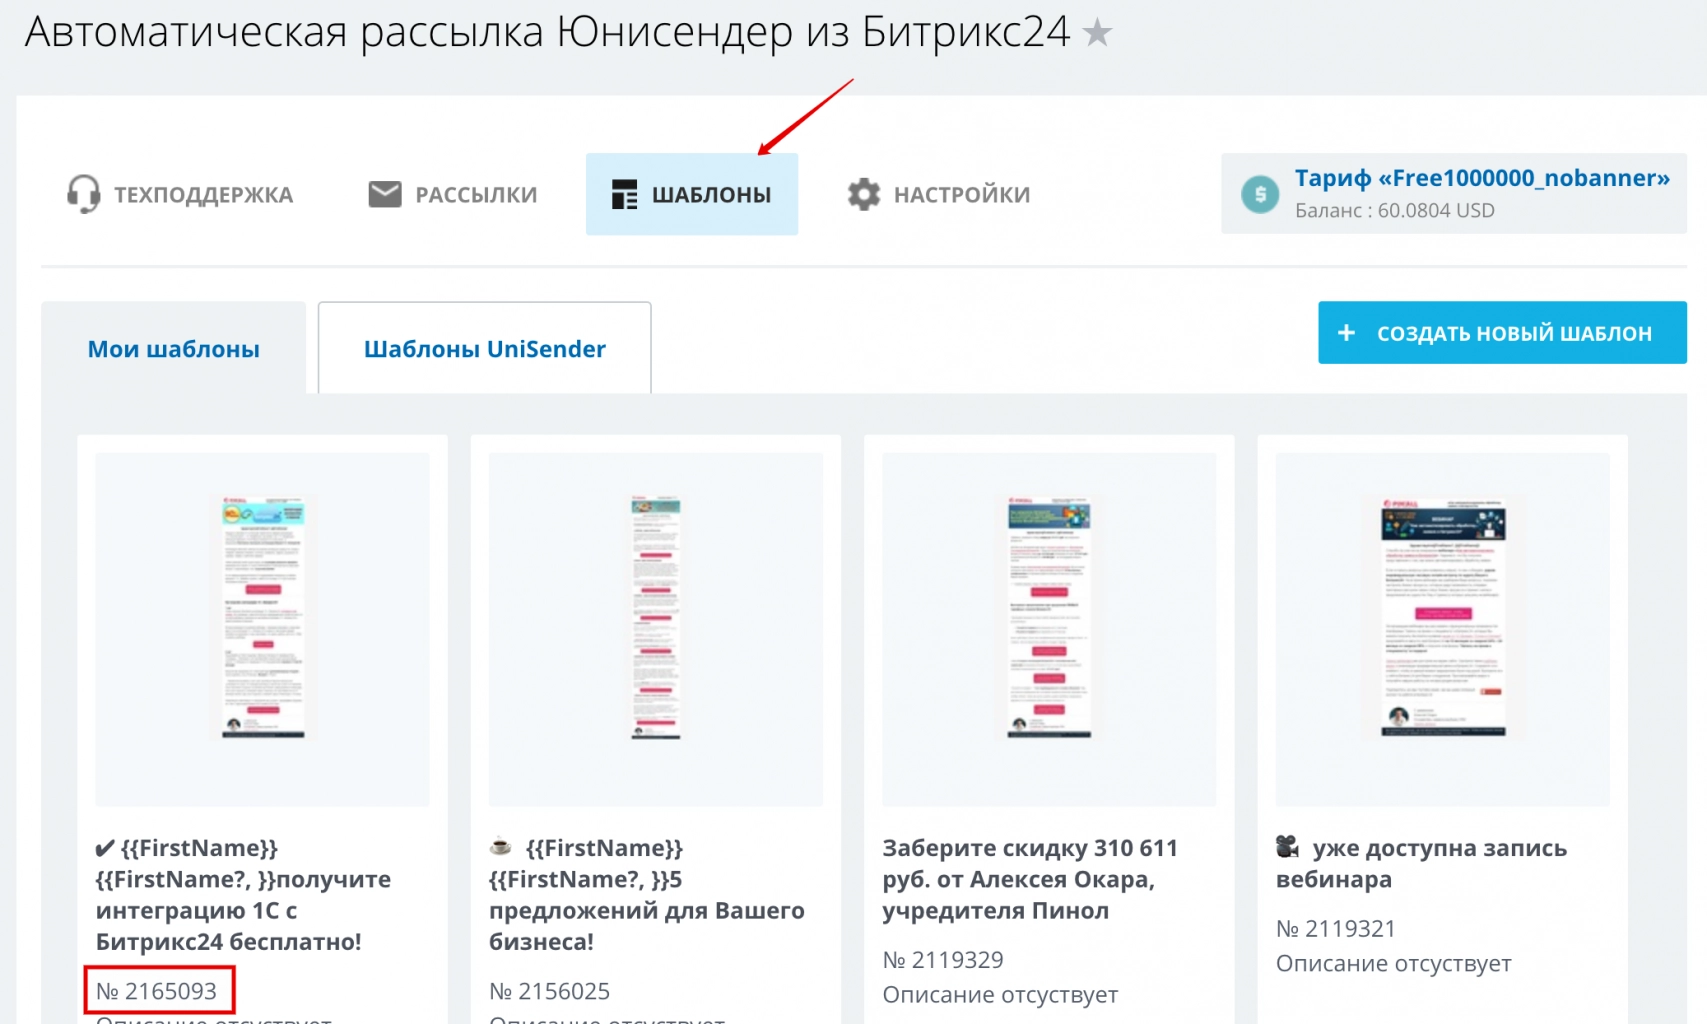The height and width of the screenshot is (1024, 1707).
Task: Click the templates list icon on Шаблоны
Action: 625,194
